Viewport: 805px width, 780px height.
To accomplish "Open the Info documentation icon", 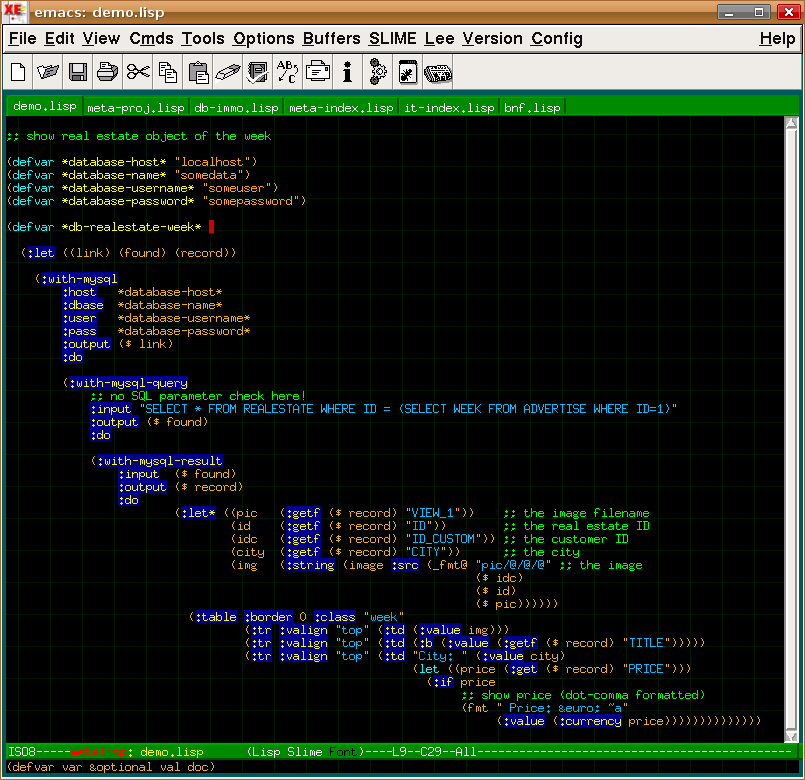I will click(347, 72).
